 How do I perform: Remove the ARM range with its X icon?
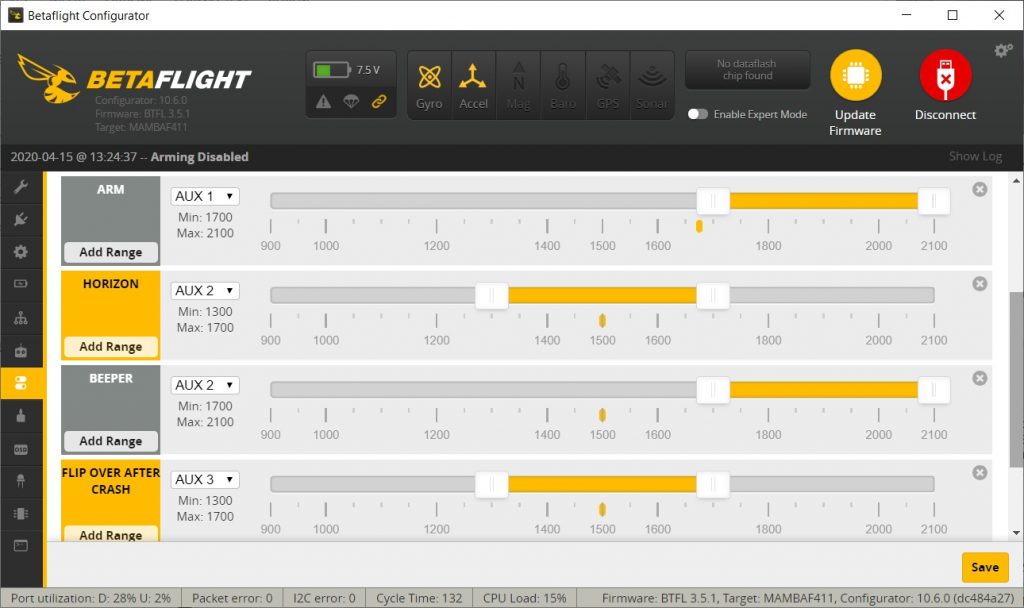coord(980,189)
